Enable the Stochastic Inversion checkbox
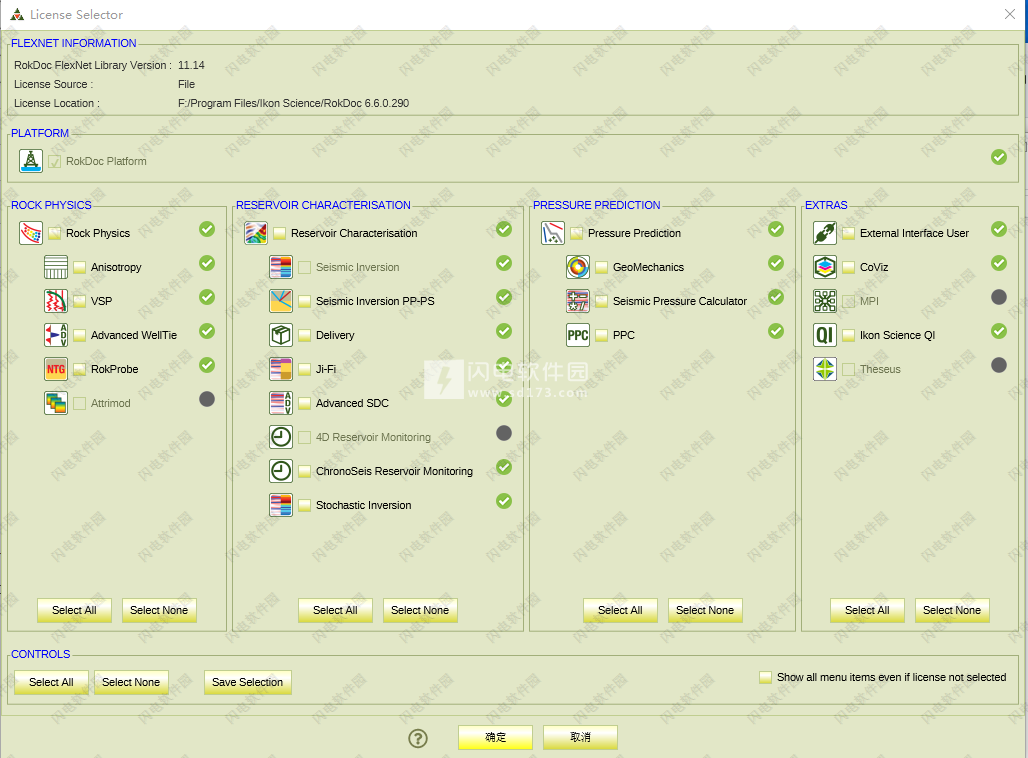Screen dimensions: 1028x758 coord(304,506)
